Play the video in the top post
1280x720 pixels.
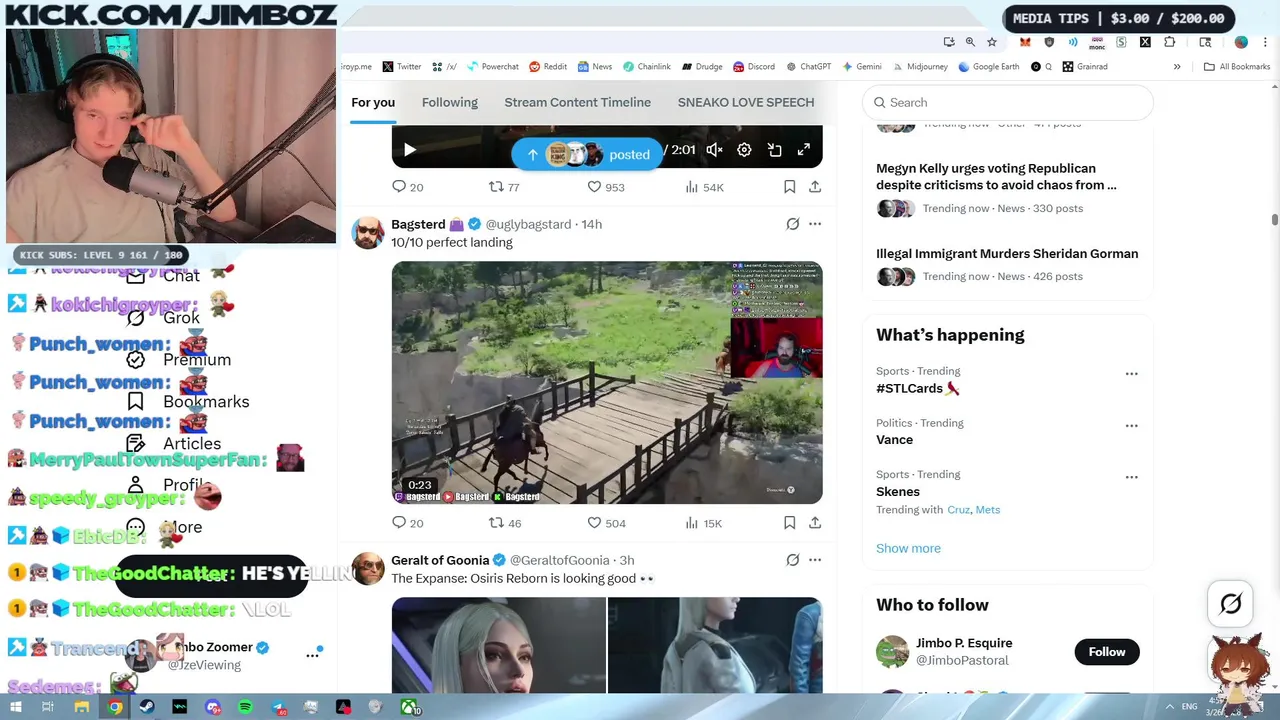409,150
